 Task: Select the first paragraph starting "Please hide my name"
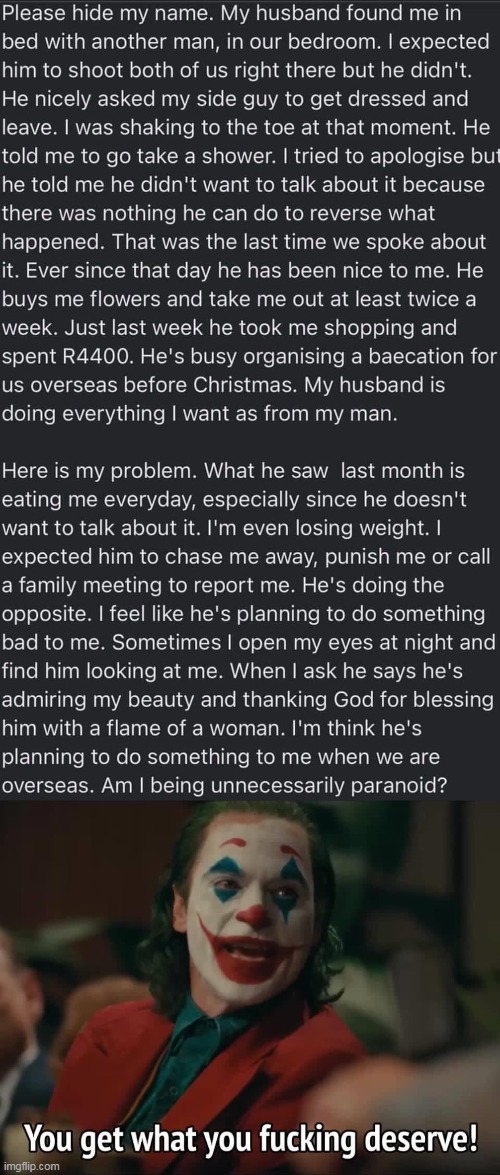click(x=250, y=214)
